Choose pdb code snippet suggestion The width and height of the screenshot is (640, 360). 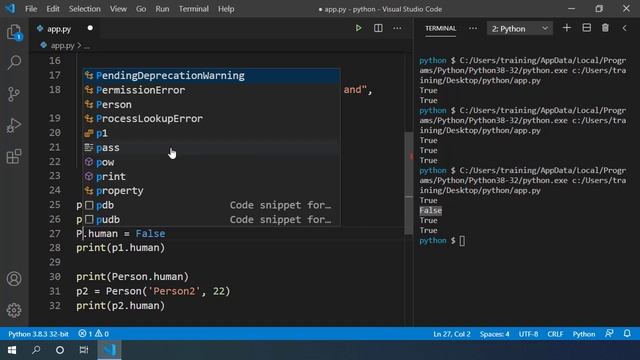point(211,205)
